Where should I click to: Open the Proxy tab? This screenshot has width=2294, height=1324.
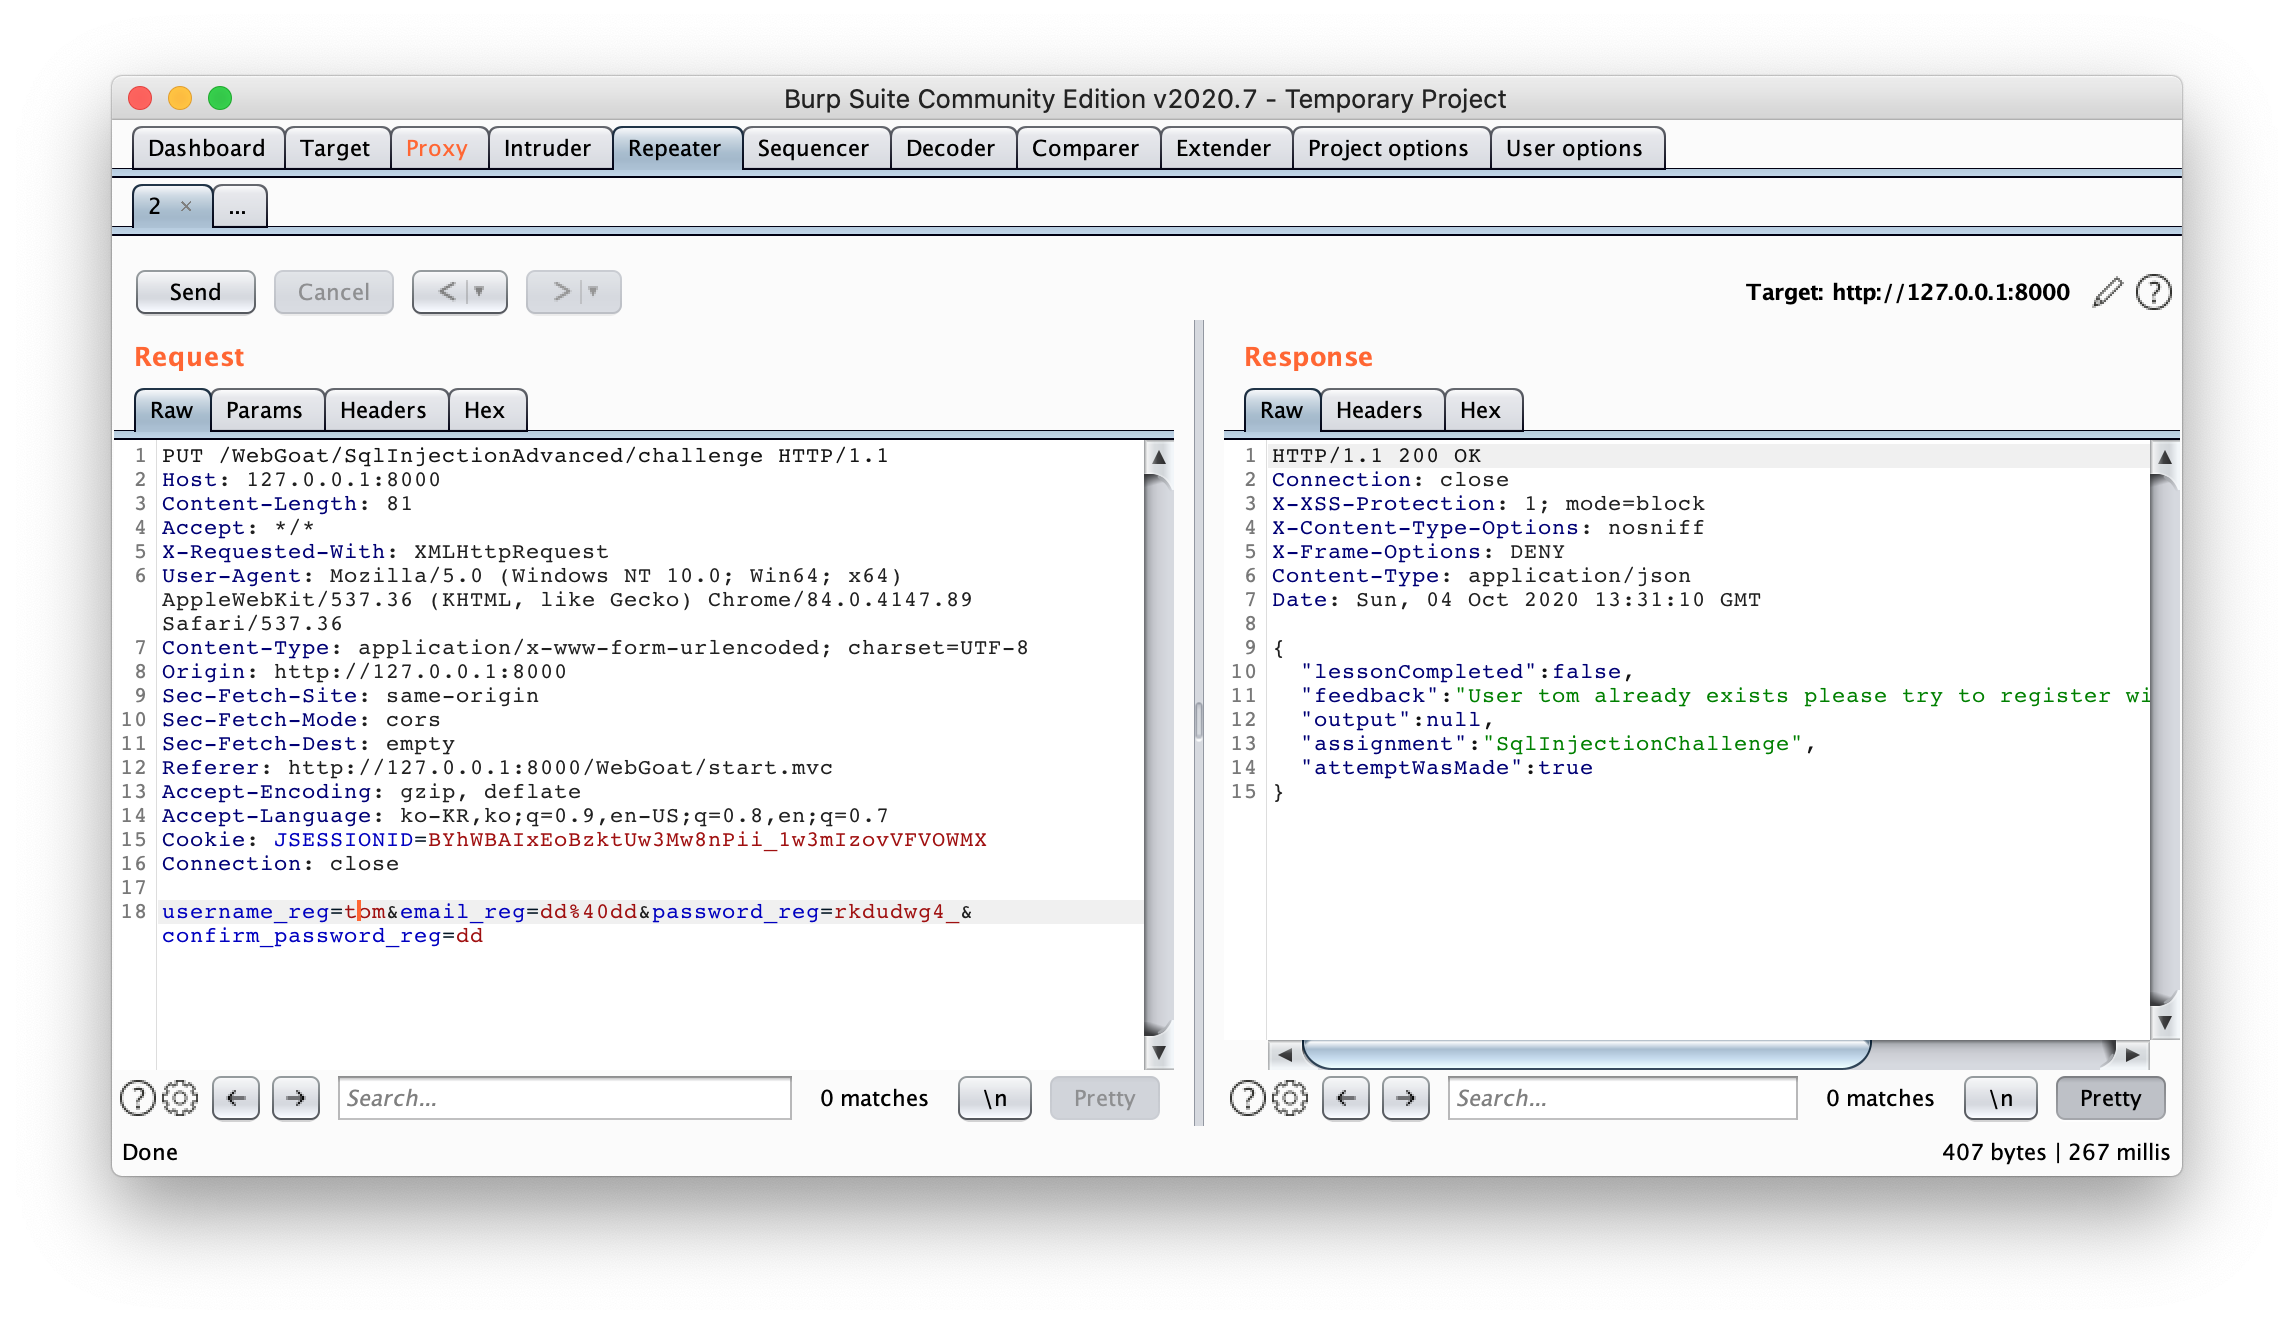tap(437, 148)
